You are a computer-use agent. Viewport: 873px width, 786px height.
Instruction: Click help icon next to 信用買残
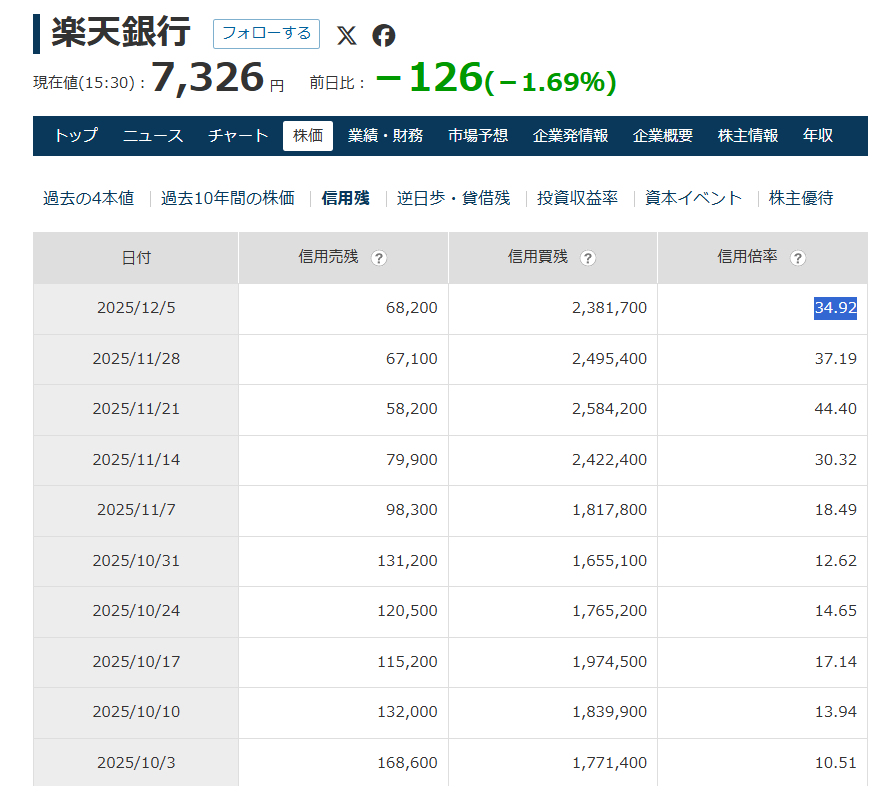point(588,258)
